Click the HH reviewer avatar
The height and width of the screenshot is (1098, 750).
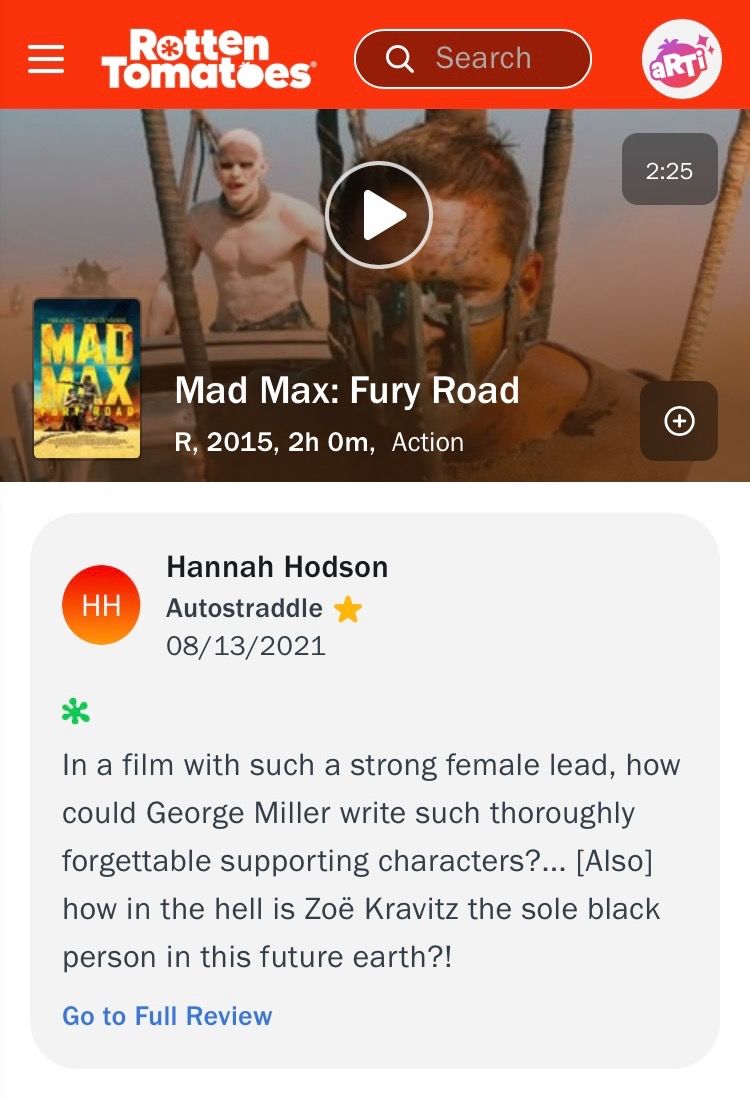click(x=101, y=605)
